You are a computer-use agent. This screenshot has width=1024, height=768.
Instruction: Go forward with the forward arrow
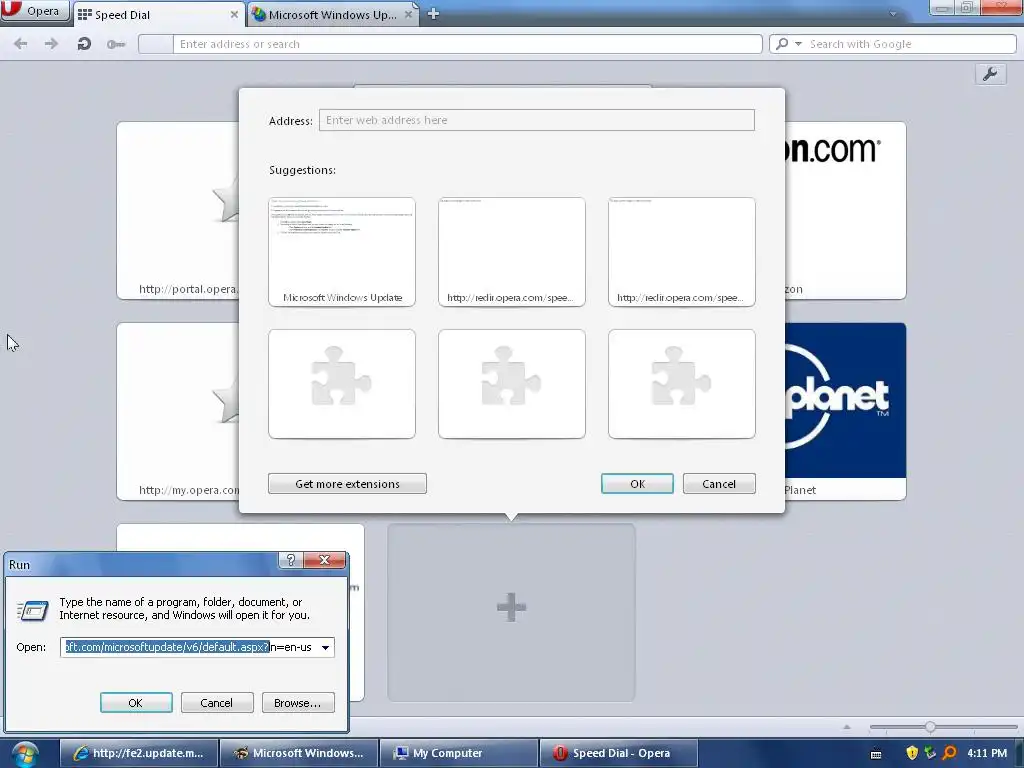coord(51,44)
